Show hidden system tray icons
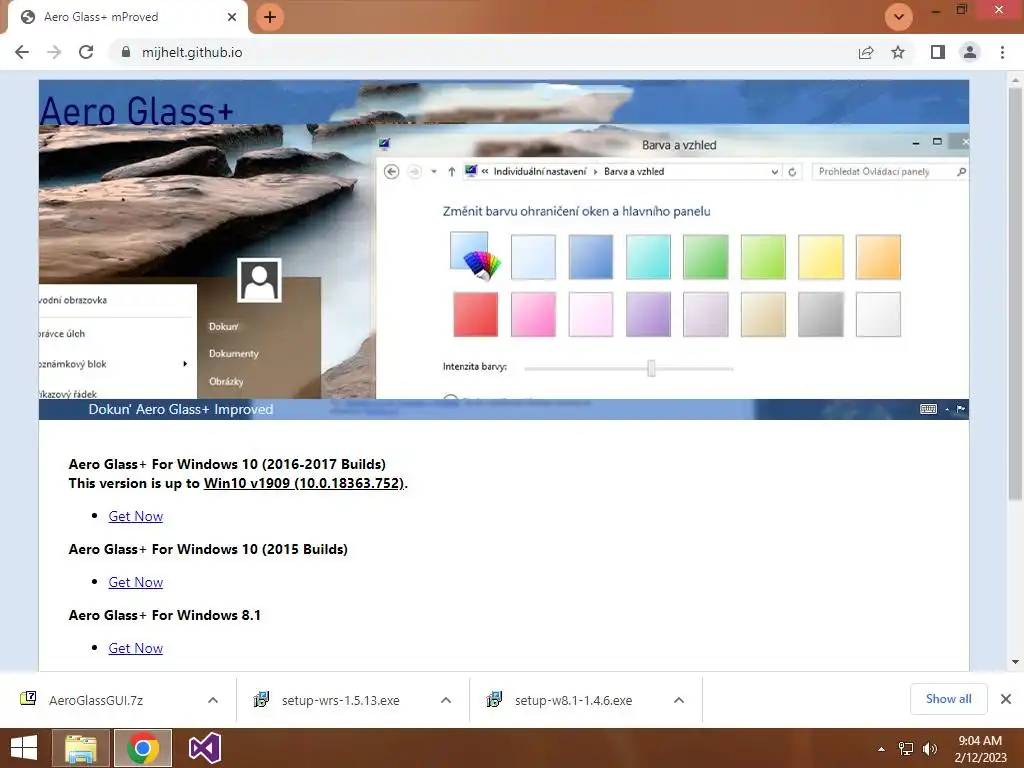 click(882, 749)
